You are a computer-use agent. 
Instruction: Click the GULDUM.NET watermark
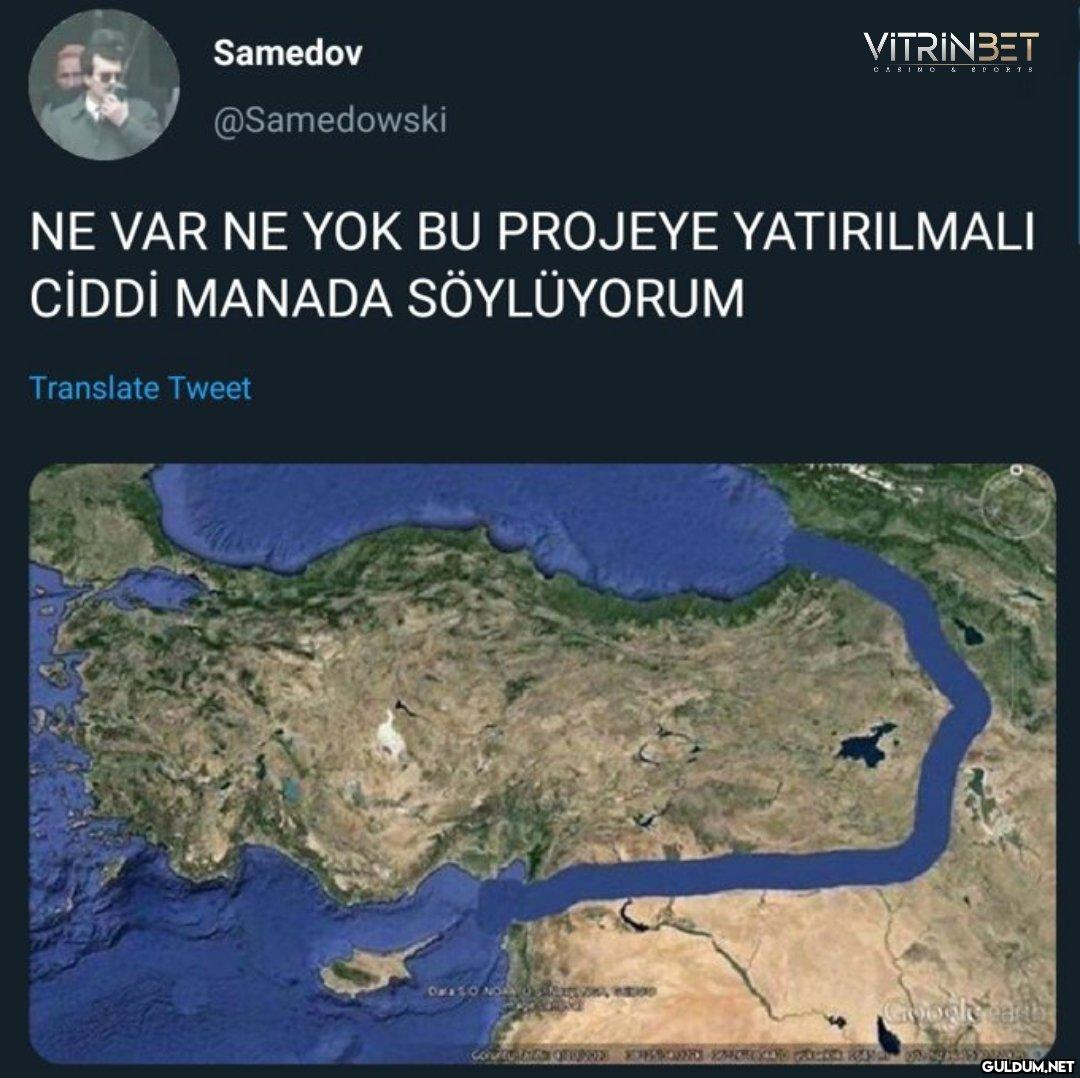pos(1026,1066)
